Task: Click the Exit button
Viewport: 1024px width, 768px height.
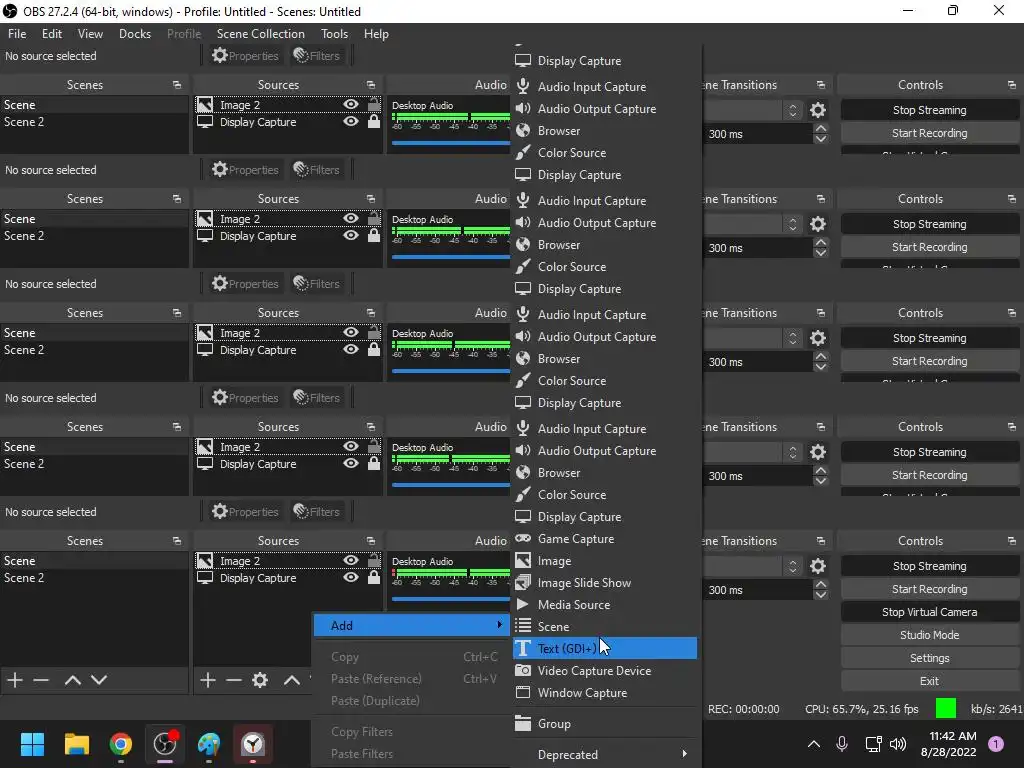Action: click(x=929, y=680)
